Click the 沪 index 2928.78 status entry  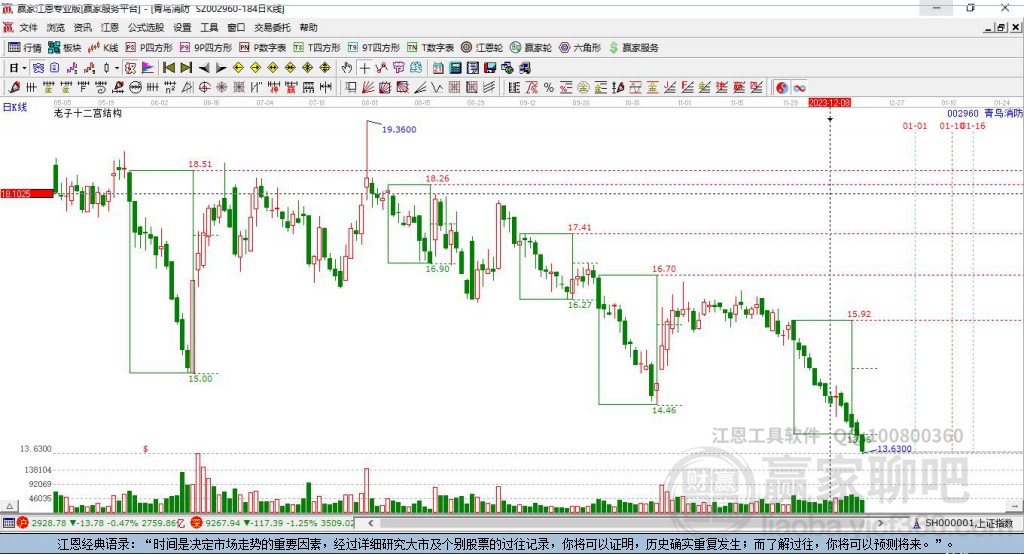[99, 523]
